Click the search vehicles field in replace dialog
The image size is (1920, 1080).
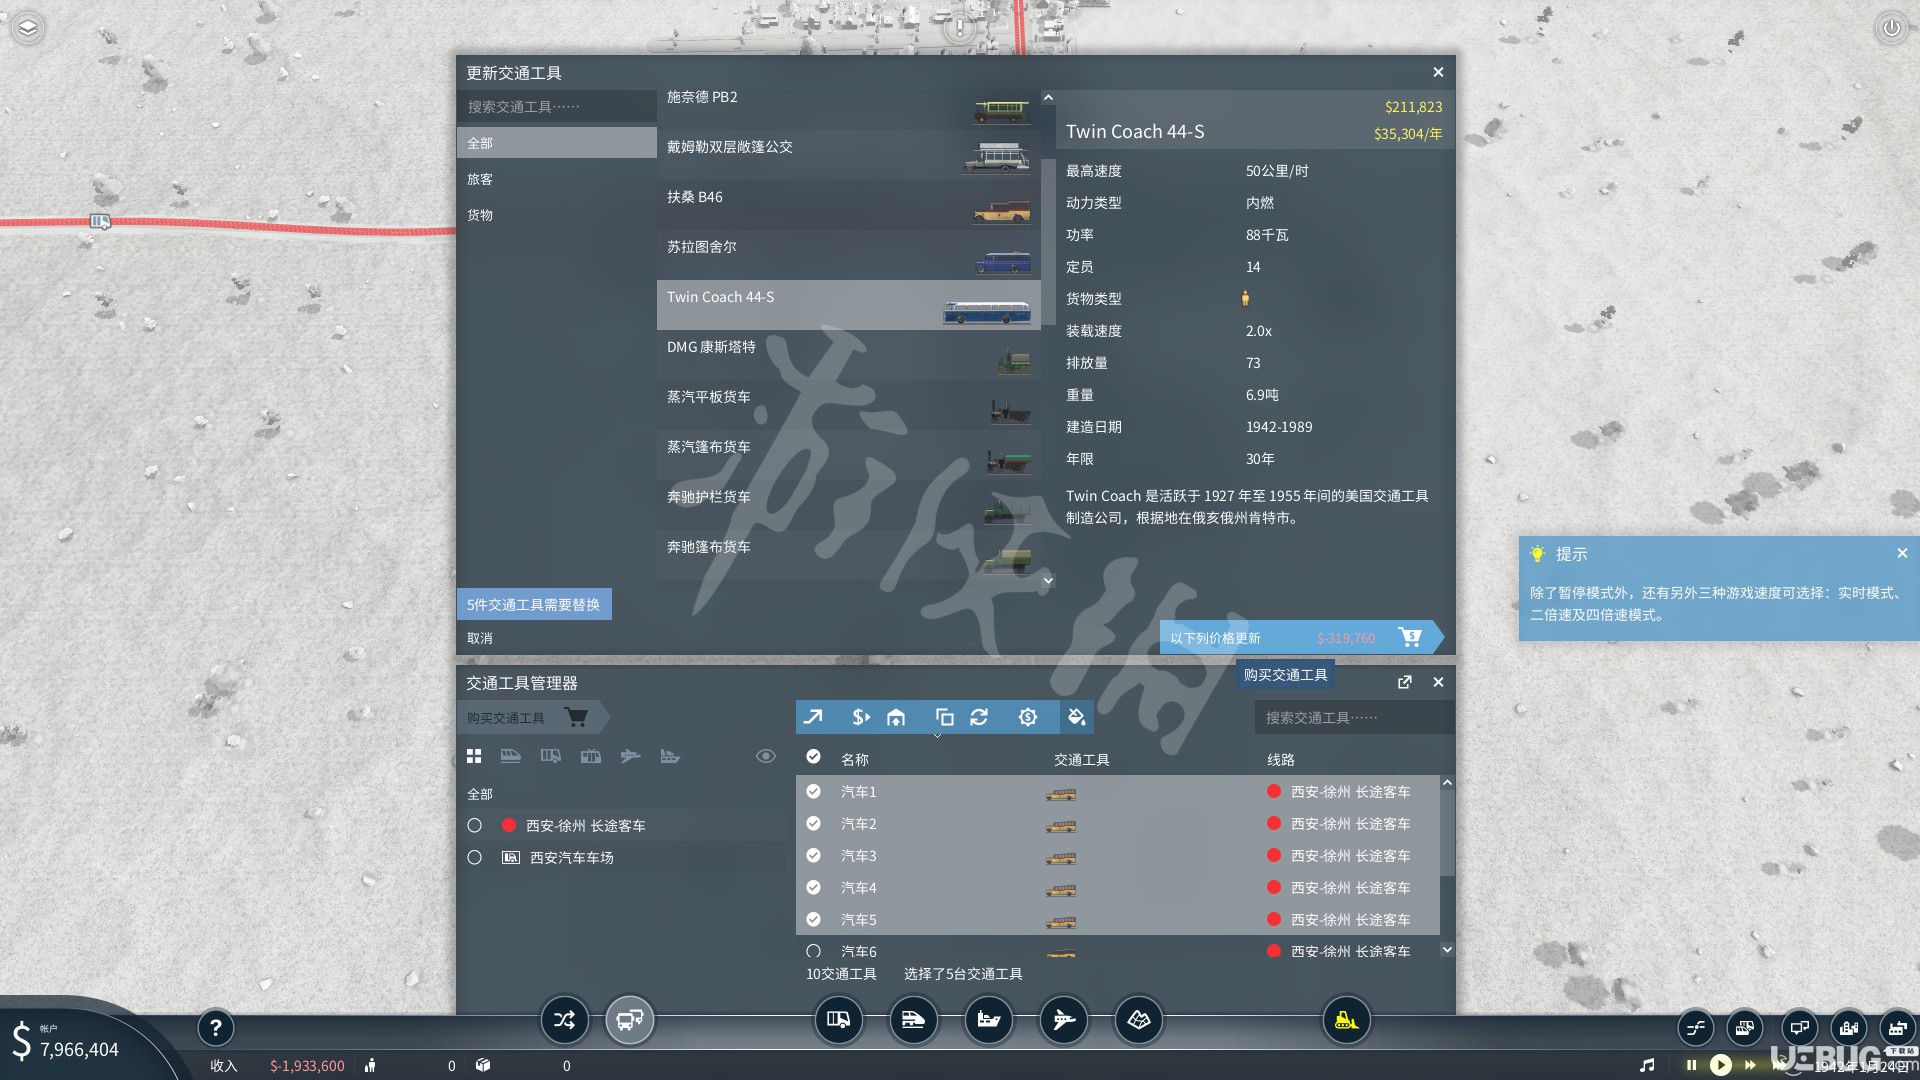557,107
